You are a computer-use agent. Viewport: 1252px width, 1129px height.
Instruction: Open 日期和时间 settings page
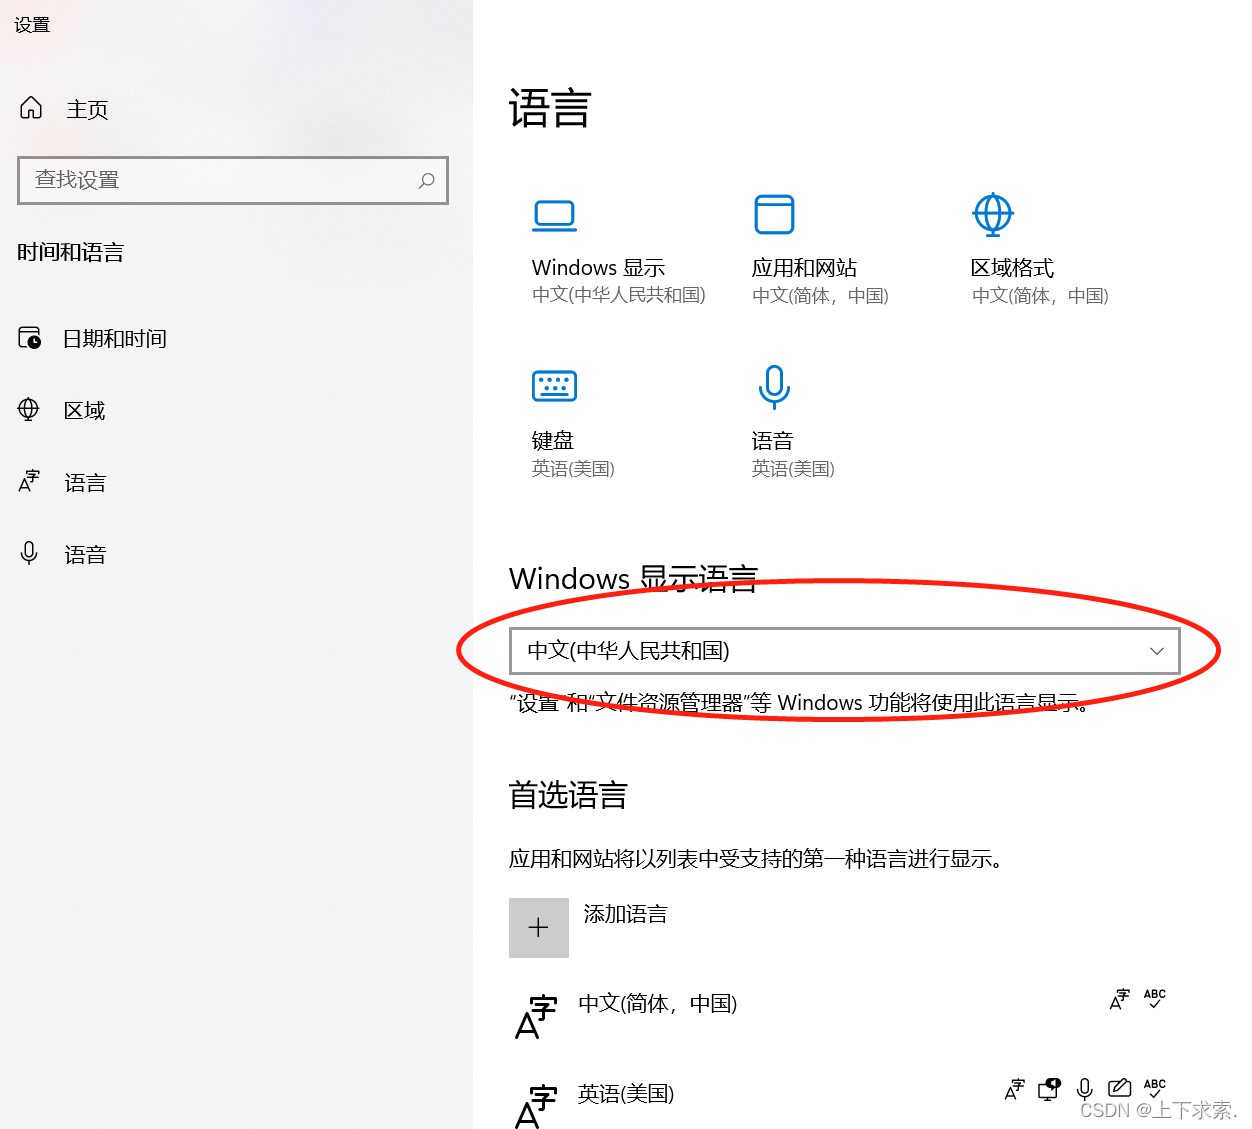(114, 339)
